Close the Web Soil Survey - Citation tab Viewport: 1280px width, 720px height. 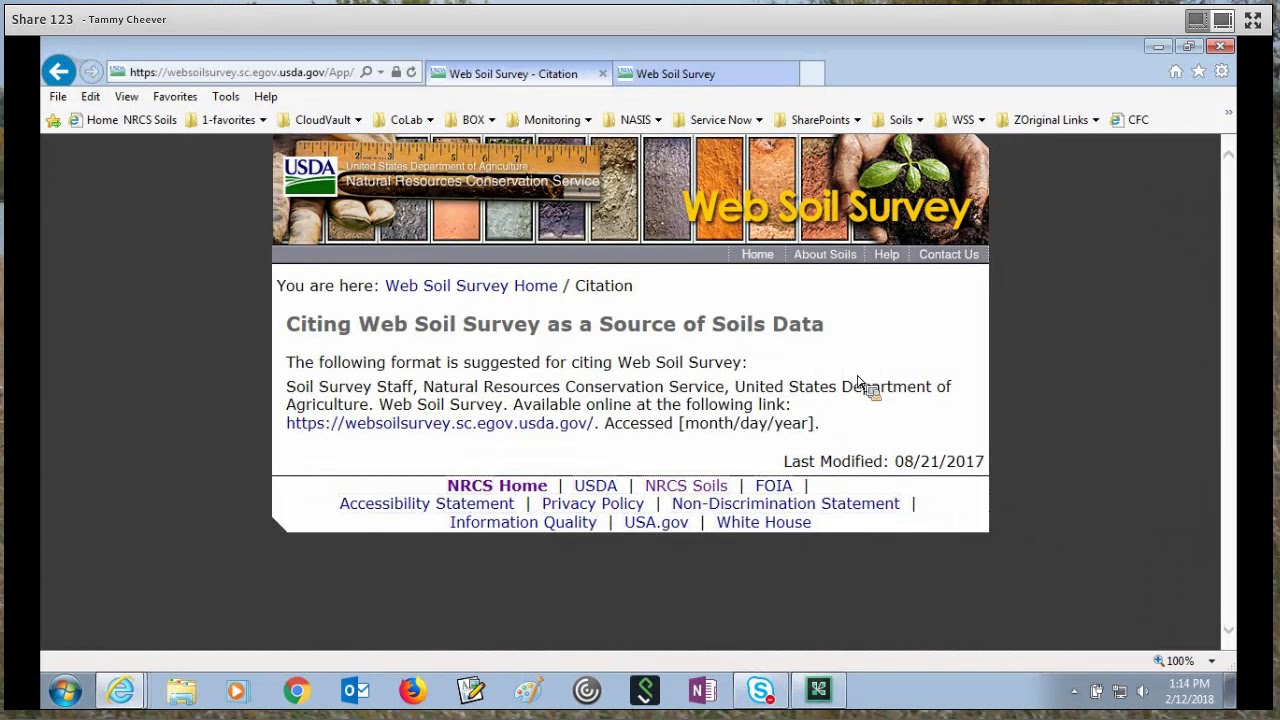point(602,74)
